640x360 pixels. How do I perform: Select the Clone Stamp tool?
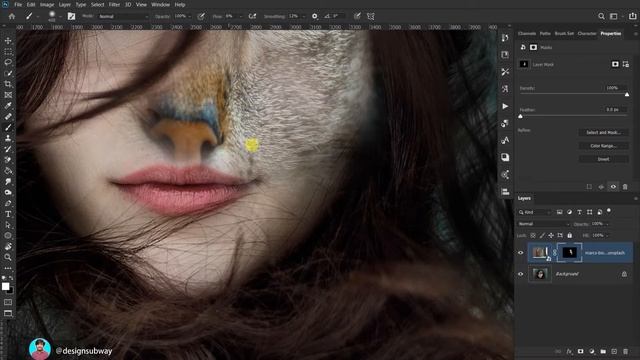[x=8, y=138]
